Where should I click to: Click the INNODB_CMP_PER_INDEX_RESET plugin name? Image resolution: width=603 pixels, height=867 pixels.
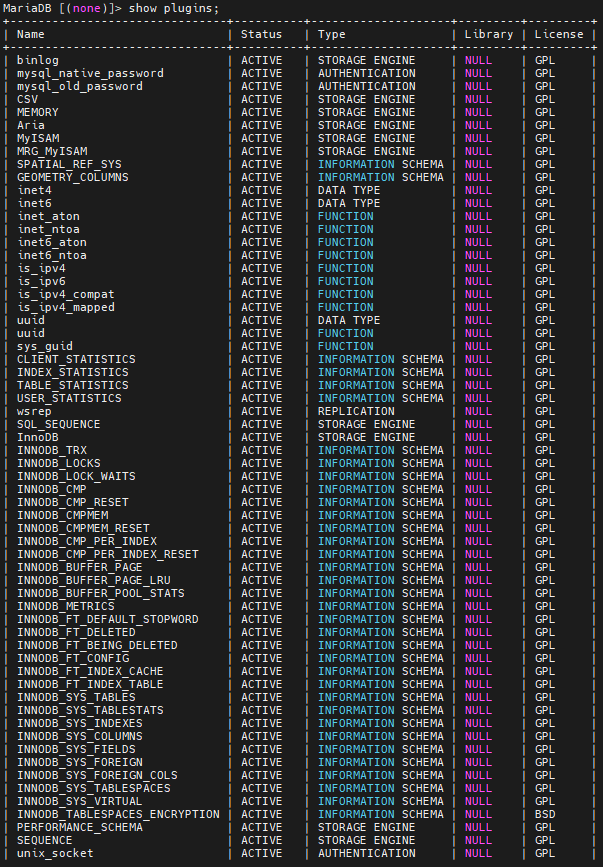(x=108, y=554)
